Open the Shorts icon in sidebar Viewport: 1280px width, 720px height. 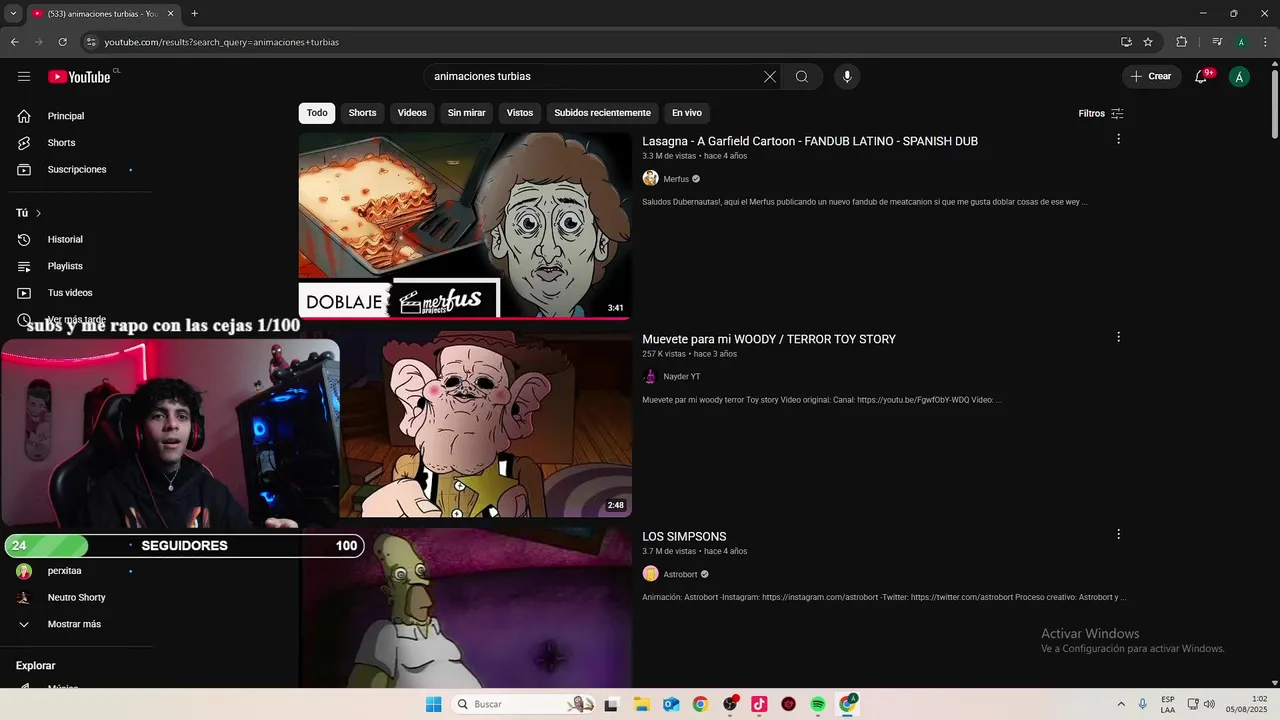[x=24, y=143]
